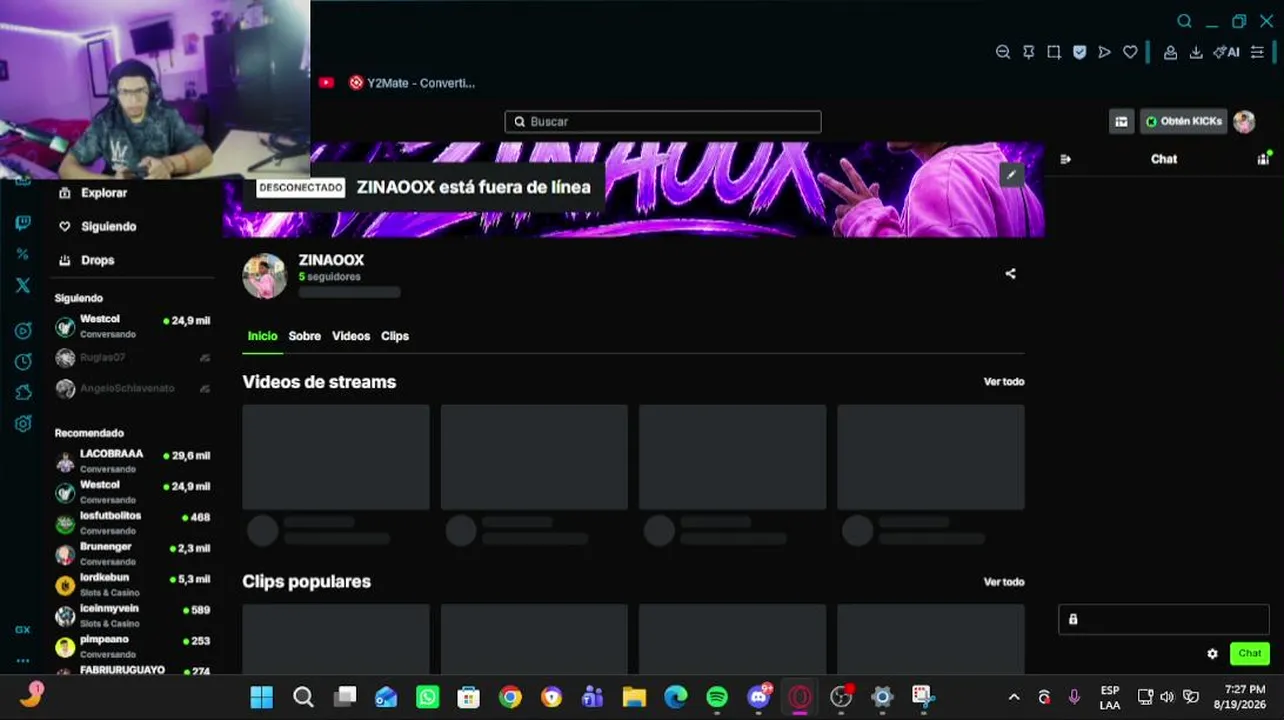
Task: Open recommended channel losfutbolitos
Action: click(133, 522)
